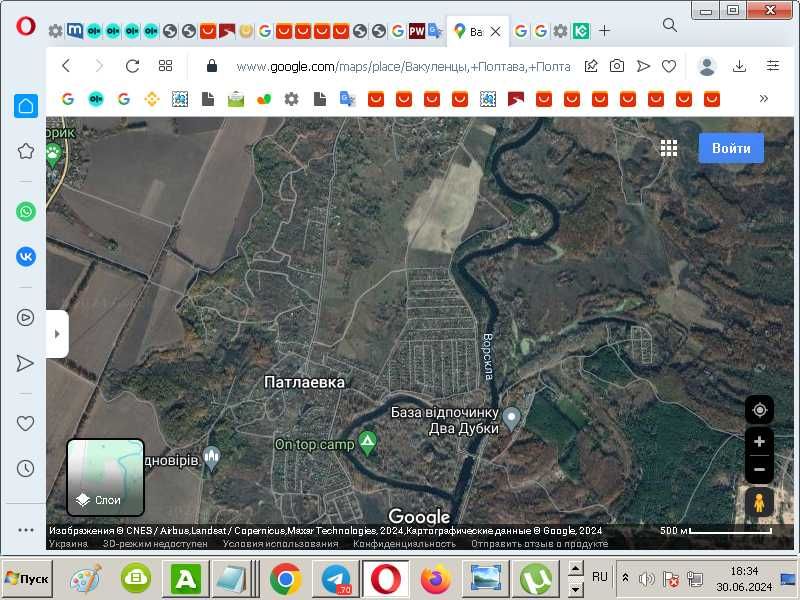Open the Слои layers thumbnail

coord(106,478)
